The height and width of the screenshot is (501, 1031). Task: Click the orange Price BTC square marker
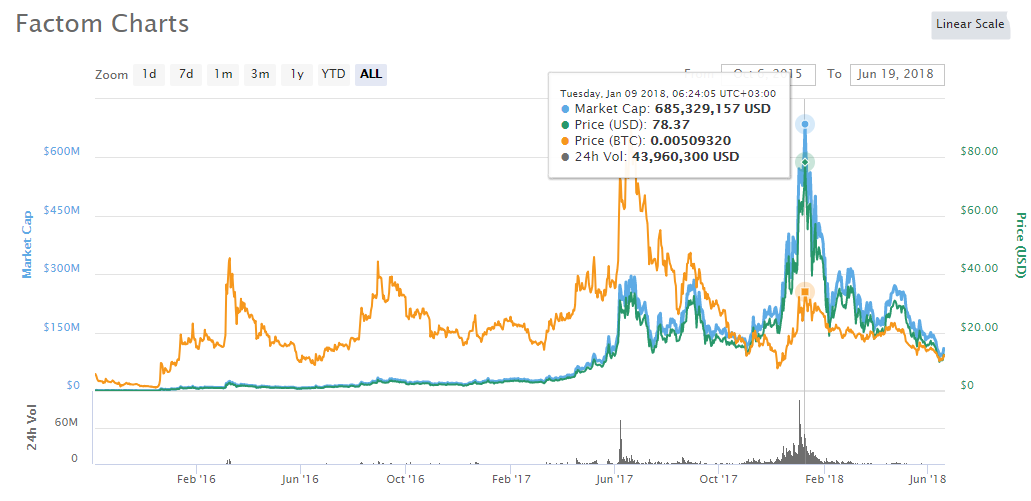[805, 291]
